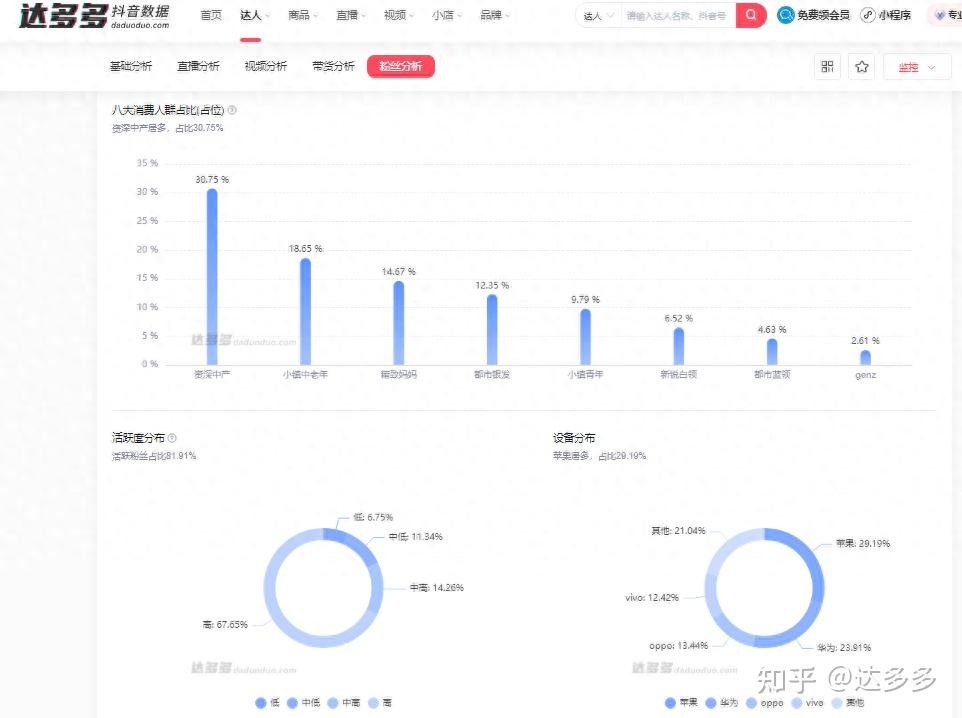Toggle the 其他 legend in device chart

click(x=848, y=703)
